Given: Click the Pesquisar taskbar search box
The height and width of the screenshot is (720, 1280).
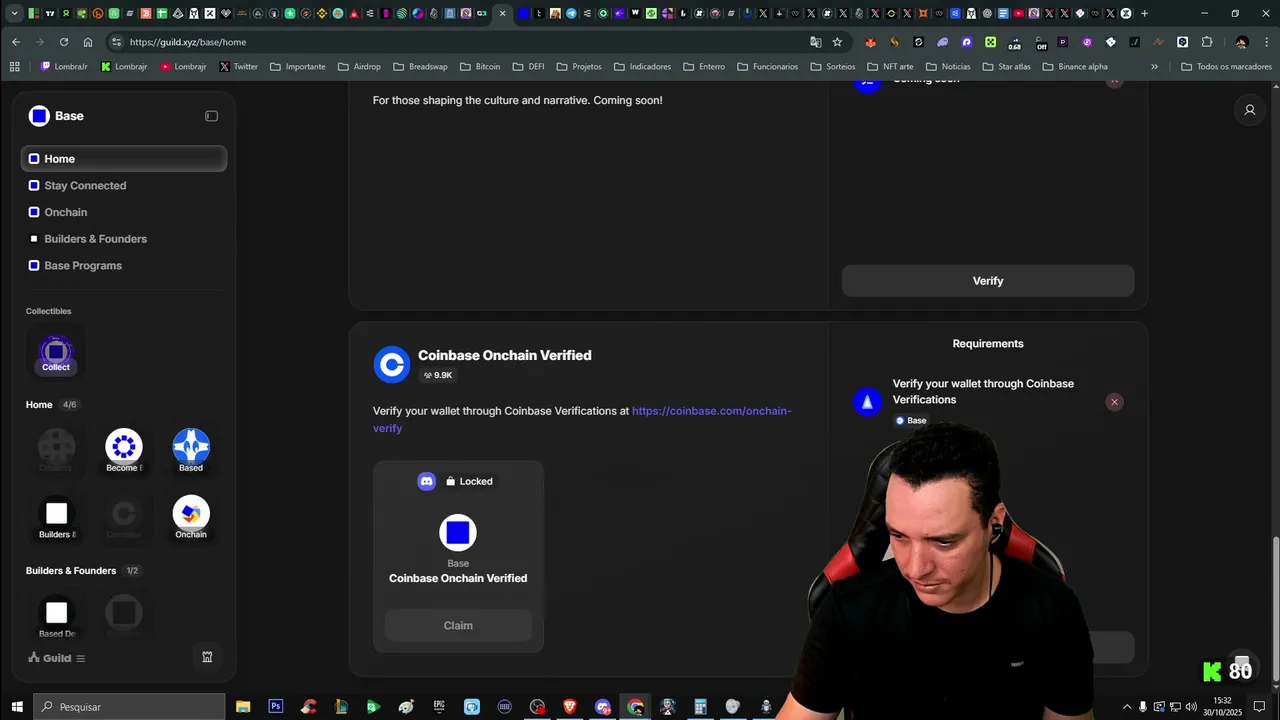Looking at the screenshot, I should pos(130,707).
